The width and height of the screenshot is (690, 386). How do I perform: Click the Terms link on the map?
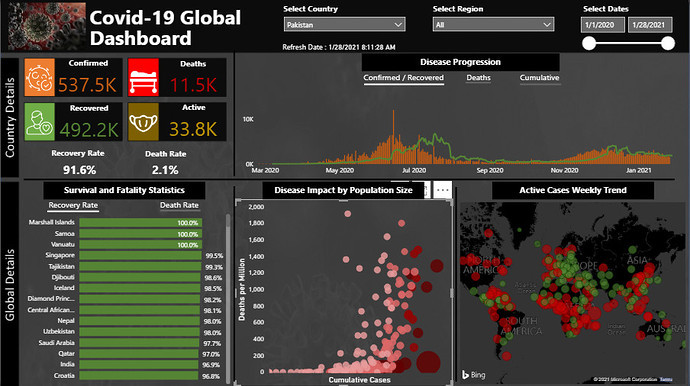pyautogui.click(x=666, y=379)
